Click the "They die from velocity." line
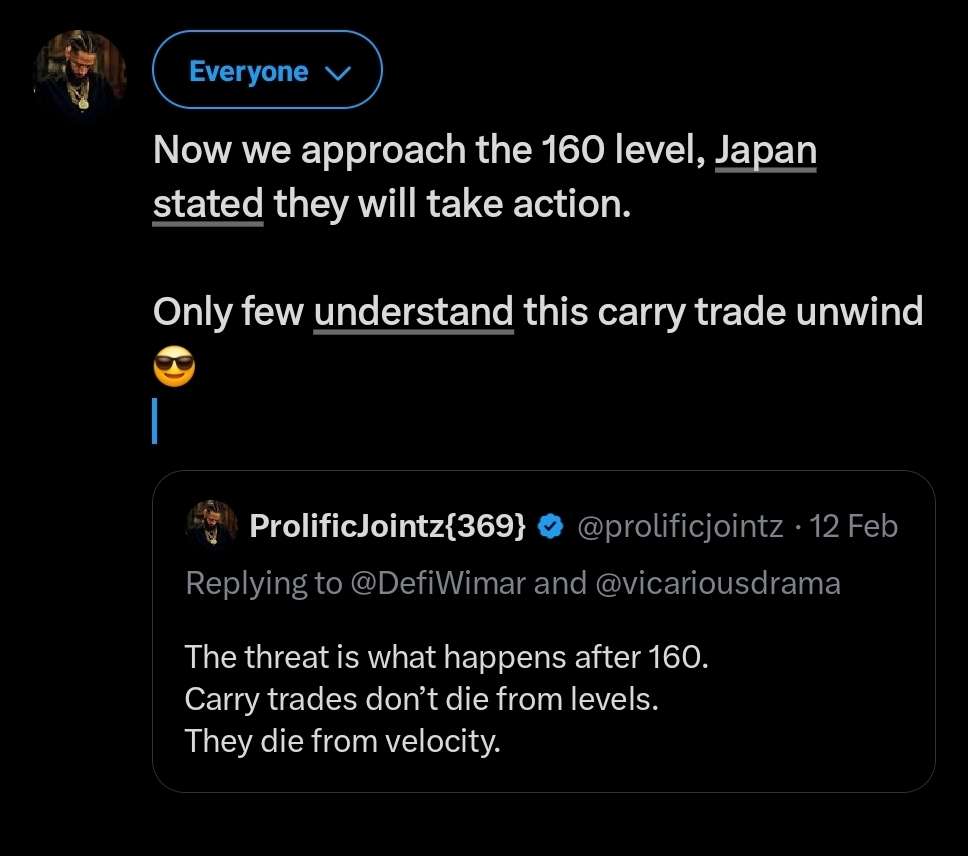The image size is (968, 856). point(341,742)
